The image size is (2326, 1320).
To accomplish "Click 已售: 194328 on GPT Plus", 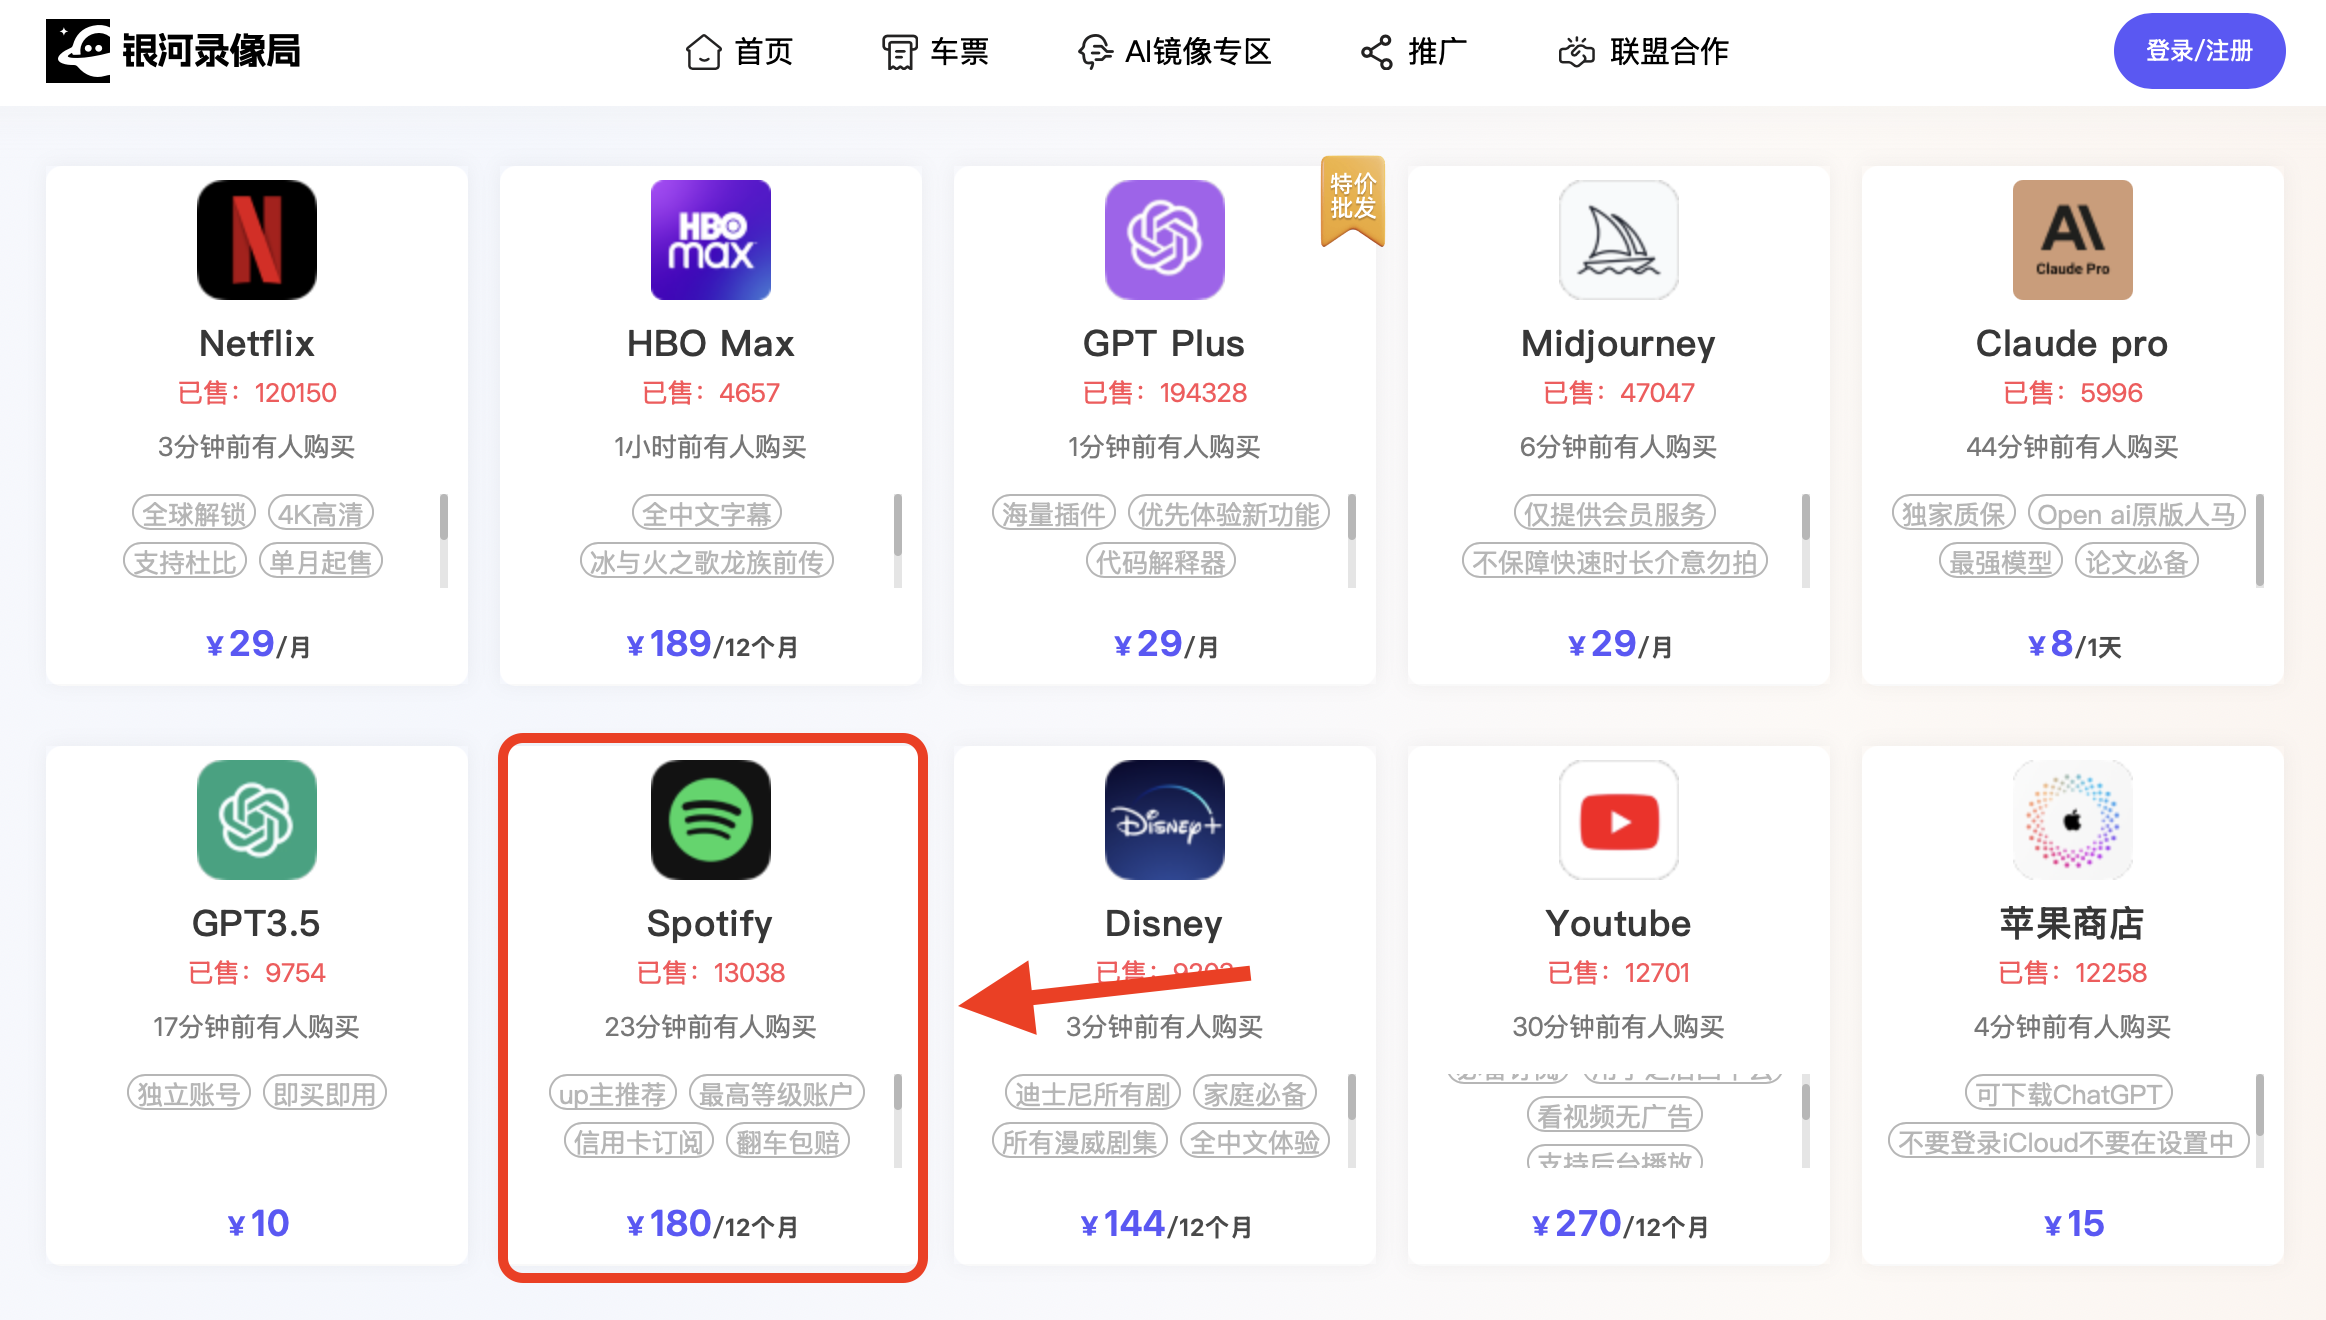I will [1165, 393].
